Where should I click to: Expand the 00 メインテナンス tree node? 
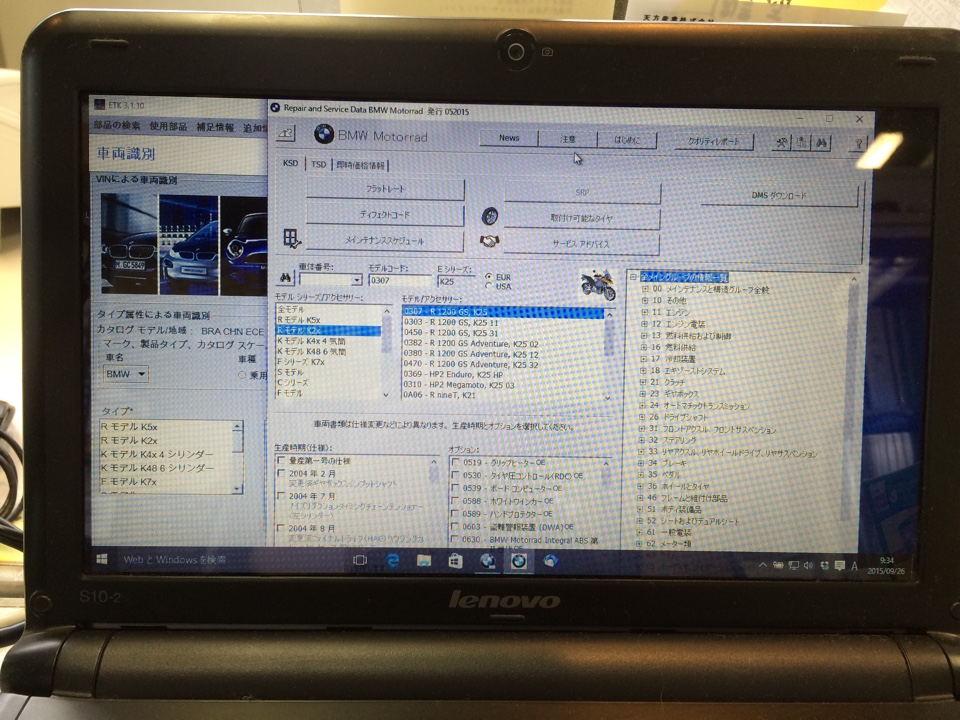(x=644, y=289)
